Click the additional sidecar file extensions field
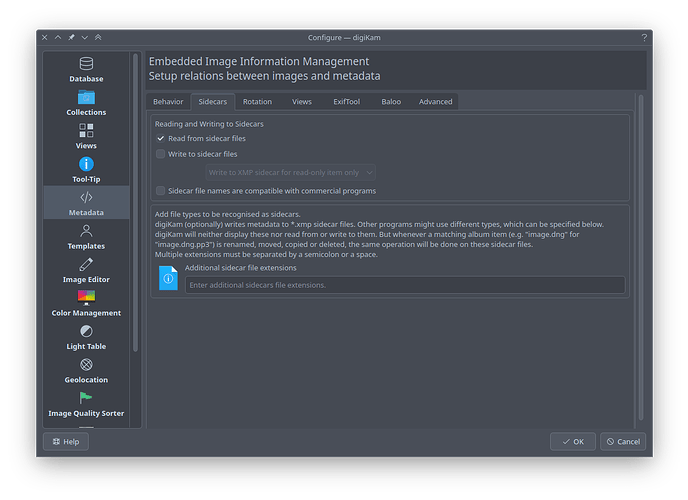 405,285
